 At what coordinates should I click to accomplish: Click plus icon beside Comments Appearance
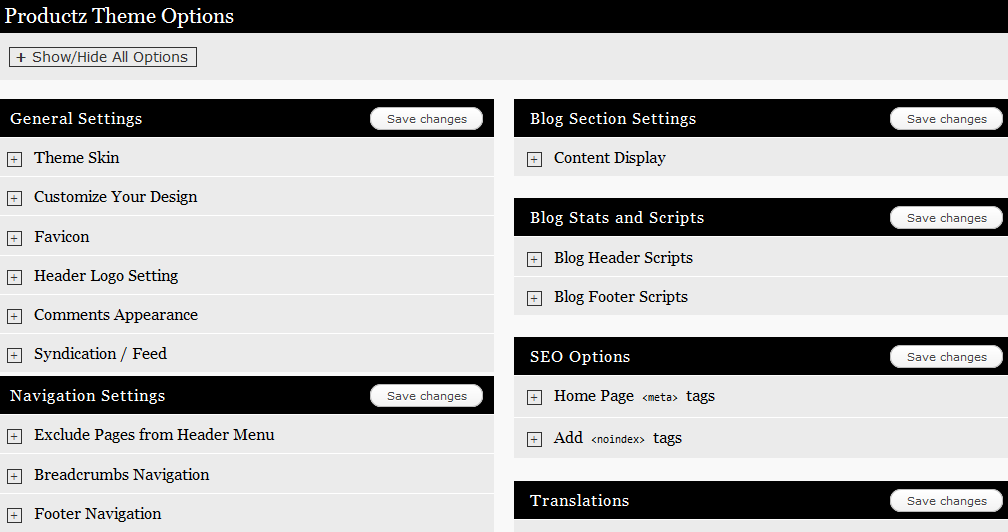[x=14, y=317]
